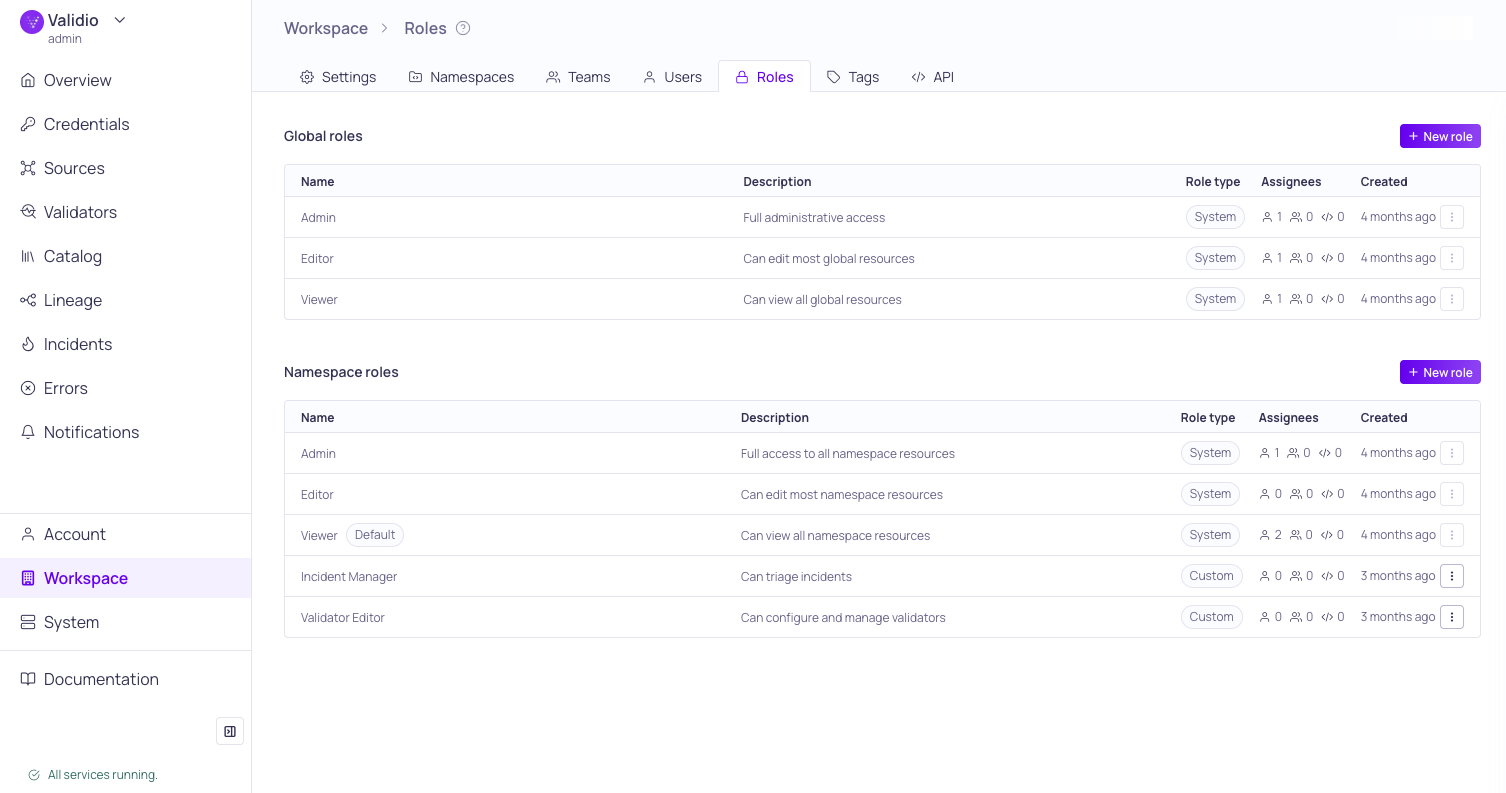Select the Validator Editor role name
1506x793 pixels.
343,618
